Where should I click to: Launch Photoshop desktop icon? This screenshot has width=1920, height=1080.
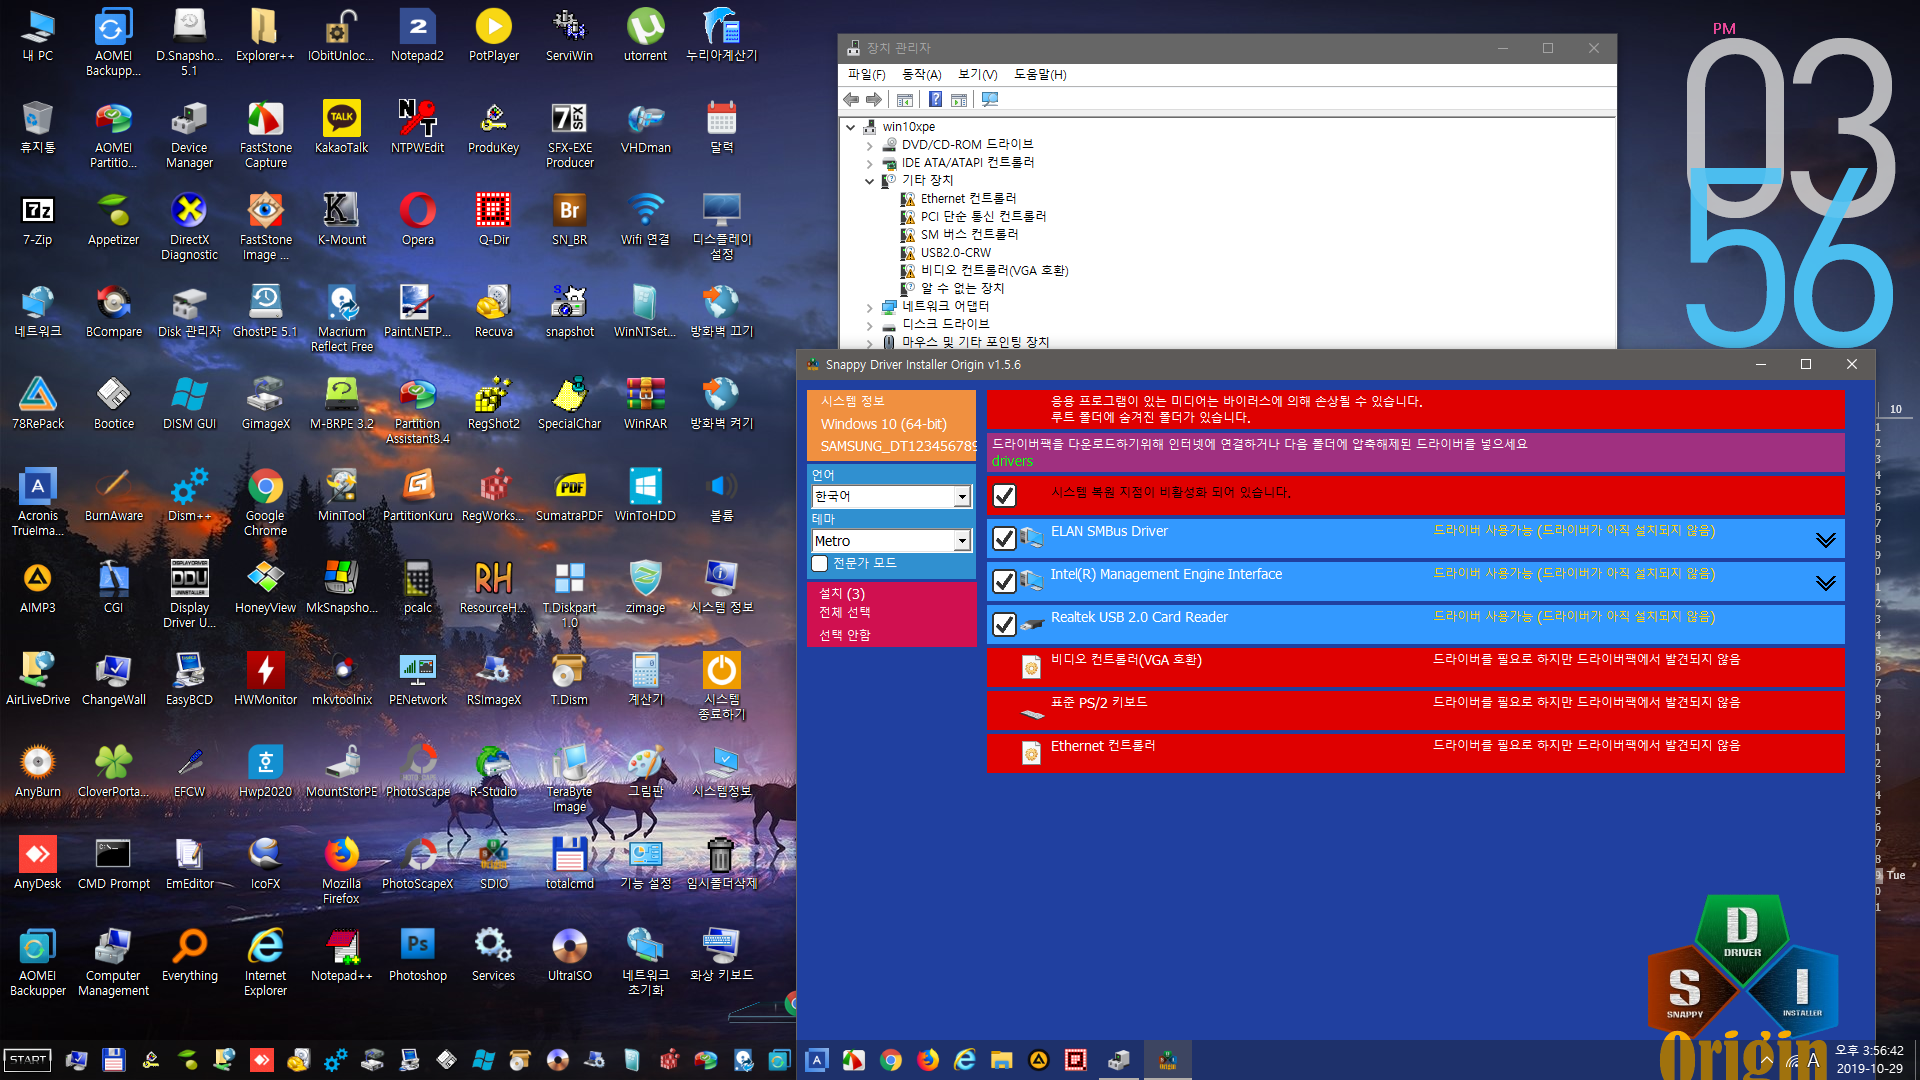[417, 955]
